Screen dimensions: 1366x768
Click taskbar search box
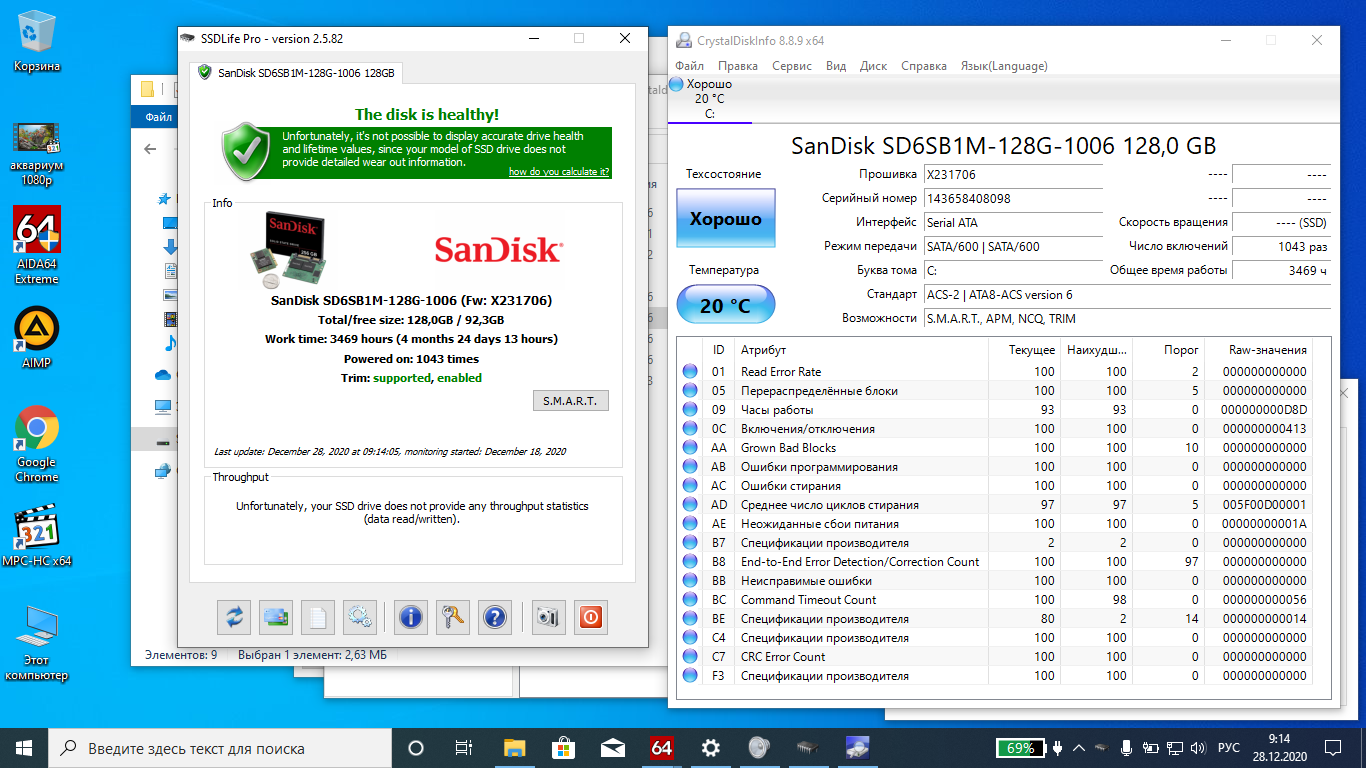[220, 747]
